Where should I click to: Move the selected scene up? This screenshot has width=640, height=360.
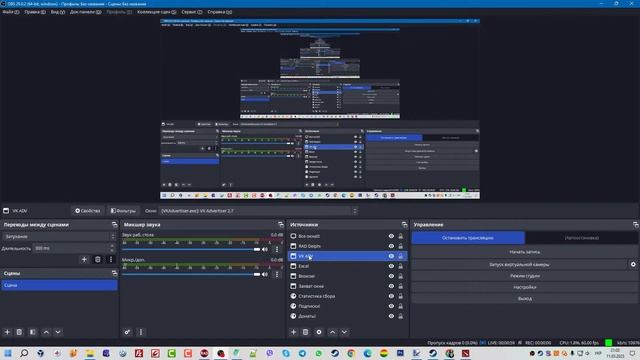(x=46, y=332)
